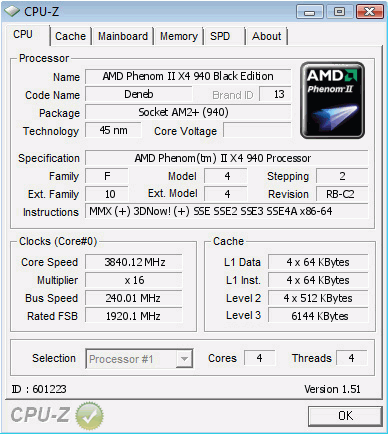Open the SPD tab
Viewport: 388px width, 434px height.
pyautogui.click(x=220, y=36)
